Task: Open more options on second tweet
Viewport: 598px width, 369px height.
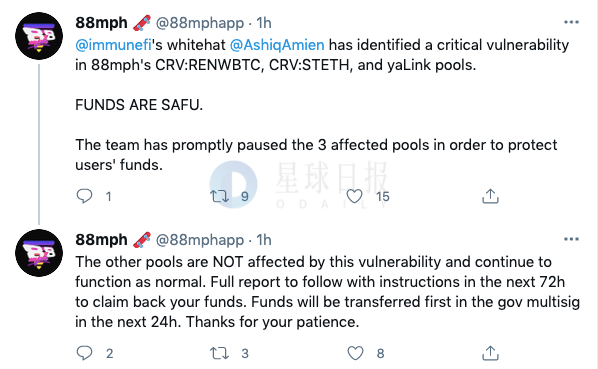Action: (571, 239)
